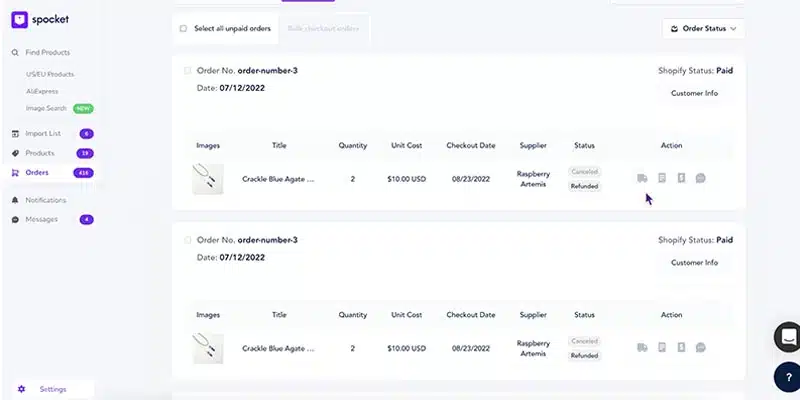Click the second order's Crackle Blue Agate title
Image resolution: width=800 pixels, height=400 pixels.
point(278,348)
